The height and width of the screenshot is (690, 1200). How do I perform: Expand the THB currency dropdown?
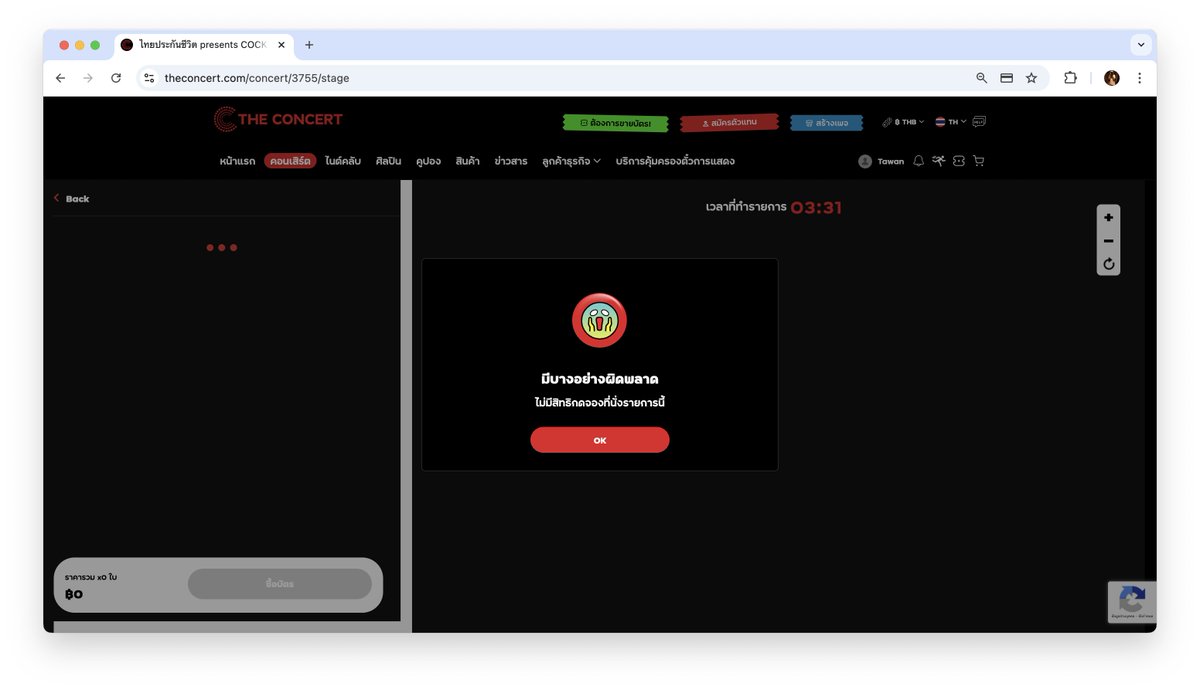point(903,122)
